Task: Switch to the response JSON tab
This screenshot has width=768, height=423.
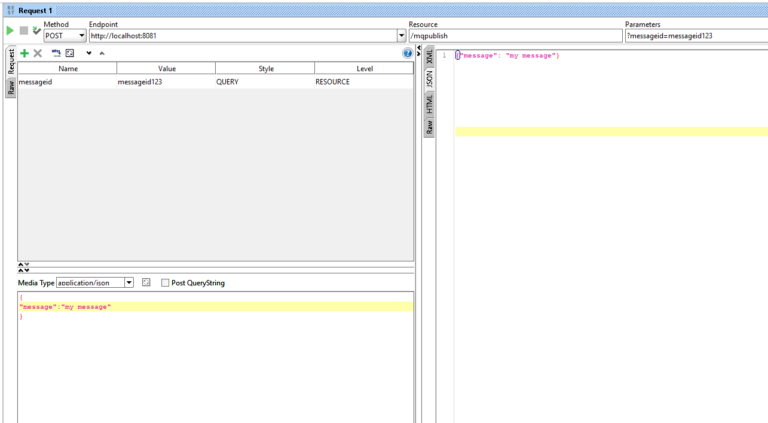Action: [430, 79]
